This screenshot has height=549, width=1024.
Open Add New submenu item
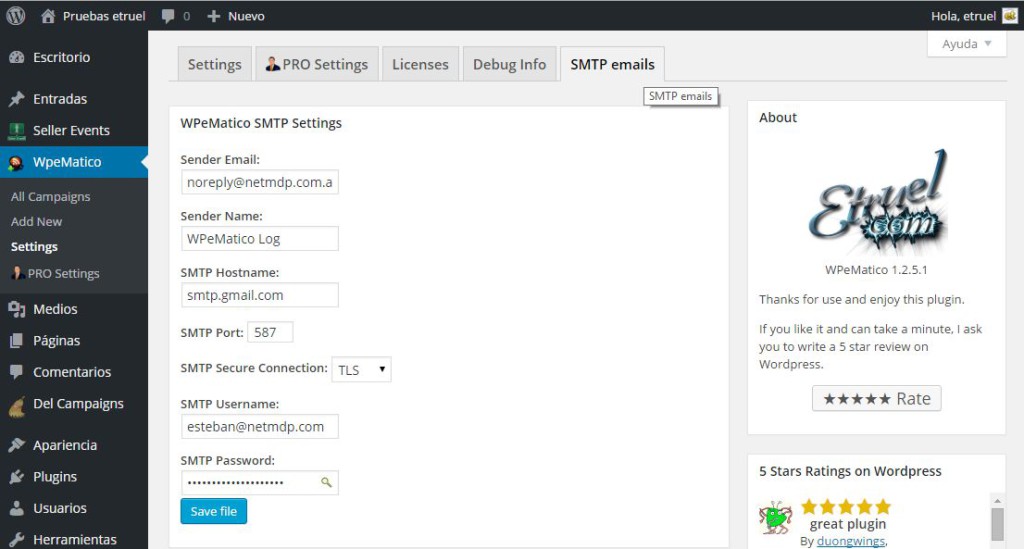click(x=37, y=221)
